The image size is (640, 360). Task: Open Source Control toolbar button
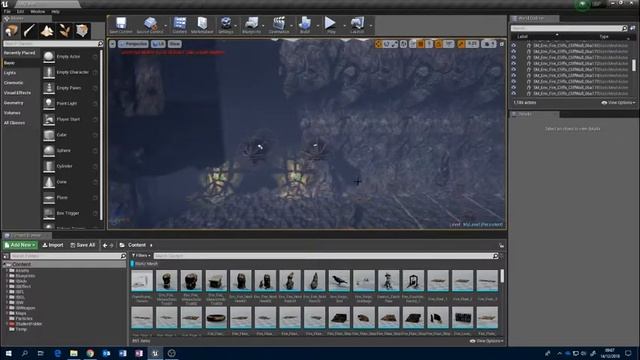[x=150, y=25]
